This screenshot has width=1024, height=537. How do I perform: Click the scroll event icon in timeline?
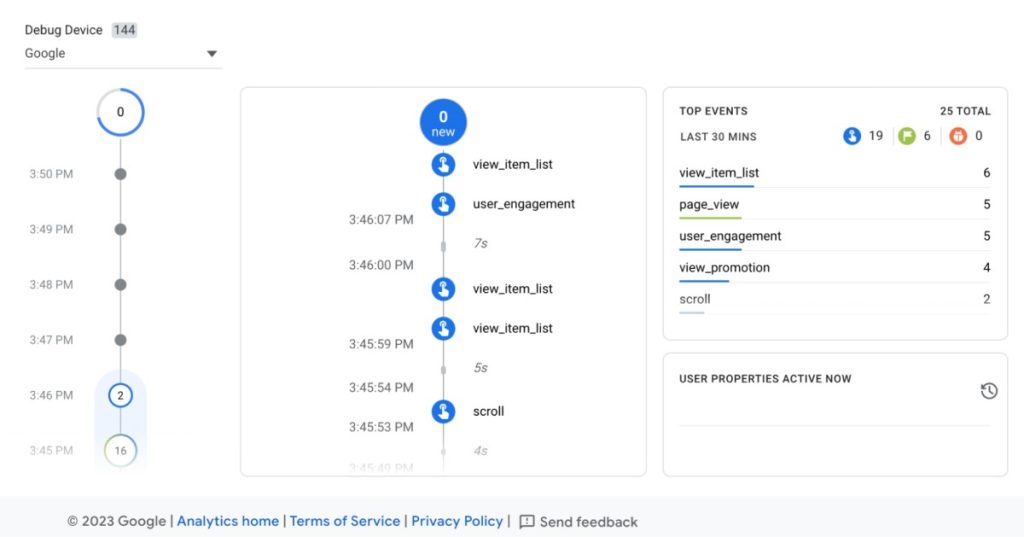tap(443, 411)
